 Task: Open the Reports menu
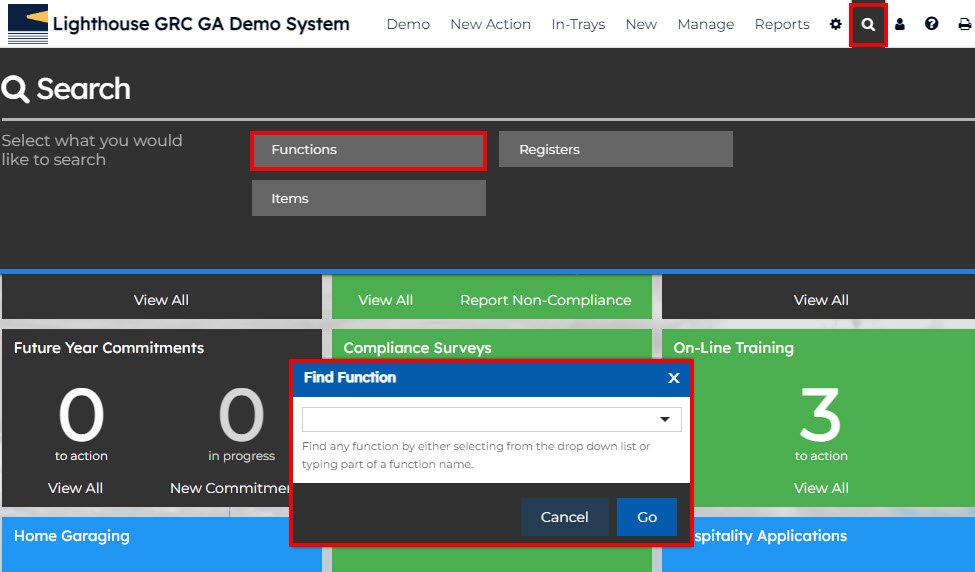tap(782, 24)
